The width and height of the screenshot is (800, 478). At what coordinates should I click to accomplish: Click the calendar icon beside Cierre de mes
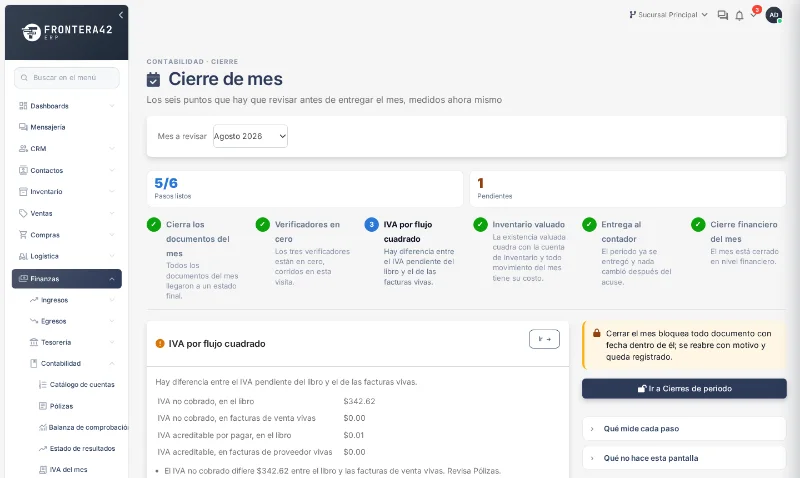tap(154, 80)
